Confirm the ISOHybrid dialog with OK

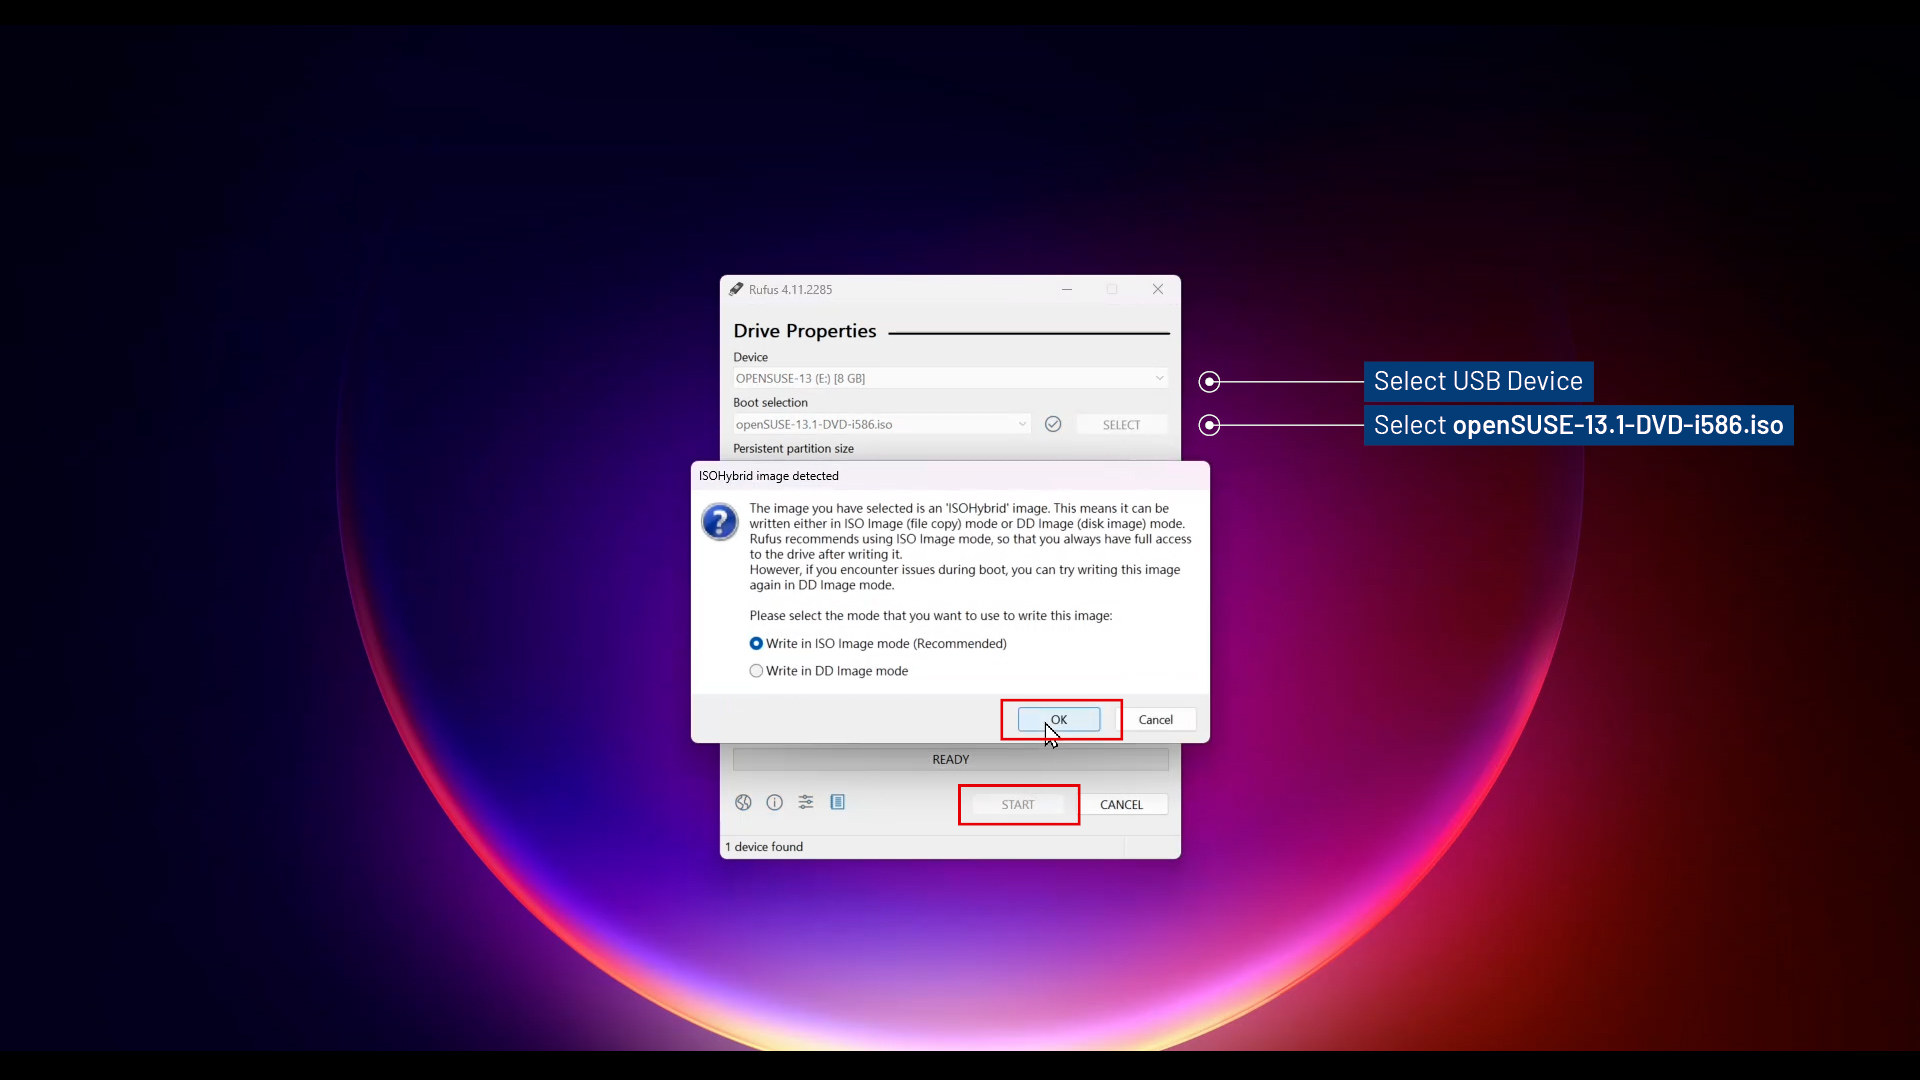[1059, 720]
